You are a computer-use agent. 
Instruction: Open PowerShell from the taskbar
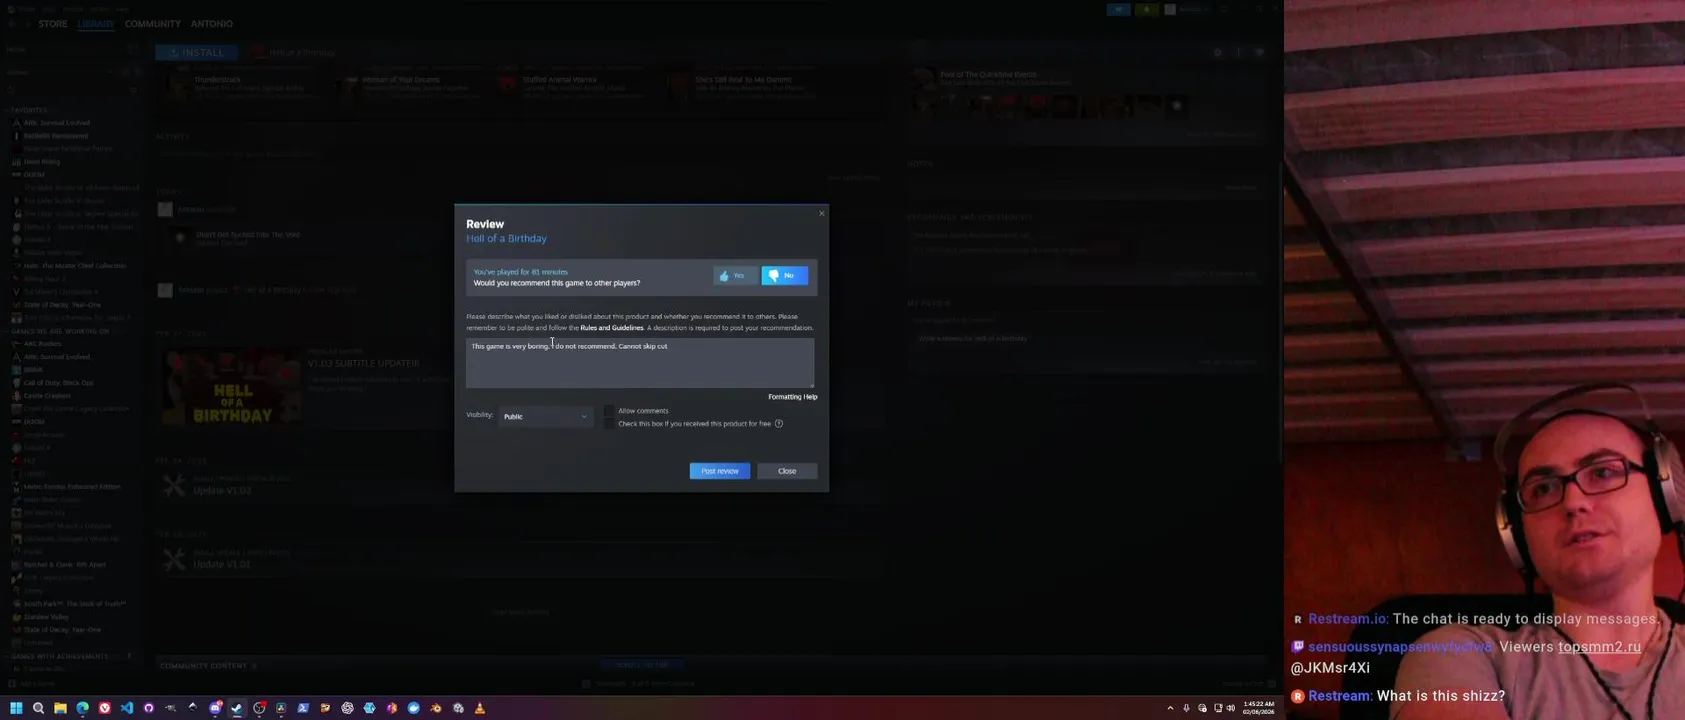303,708
